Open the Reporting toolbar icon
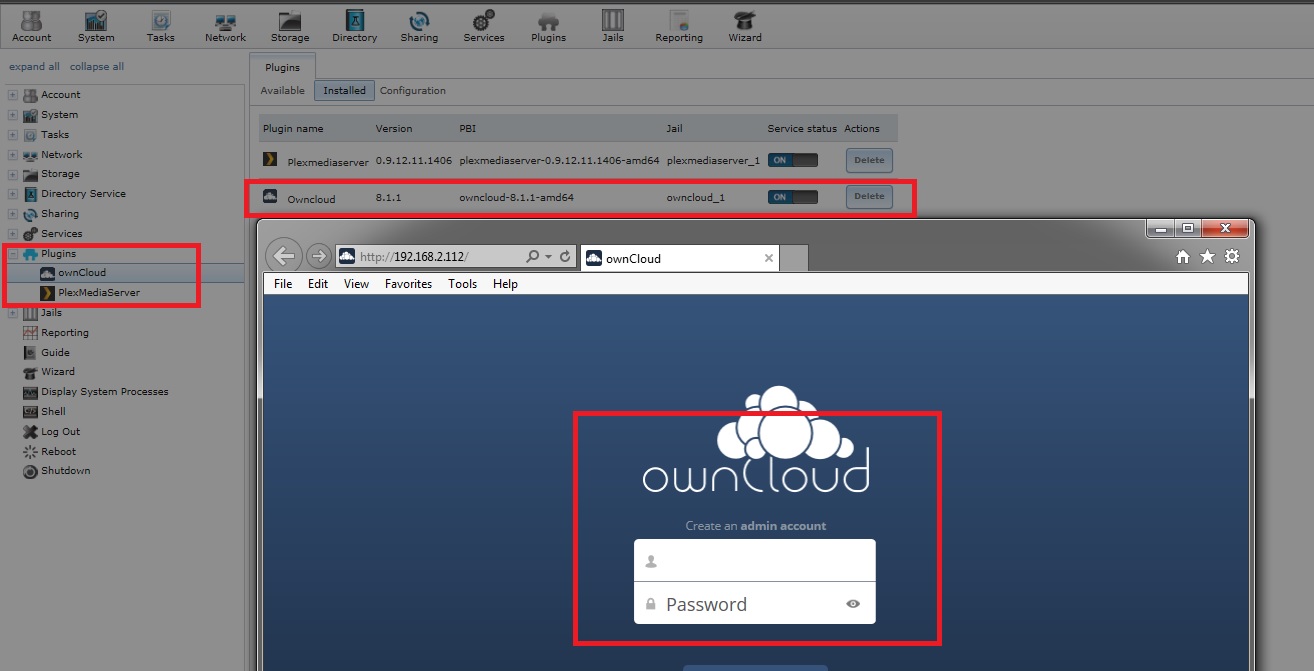 [679, 26]
